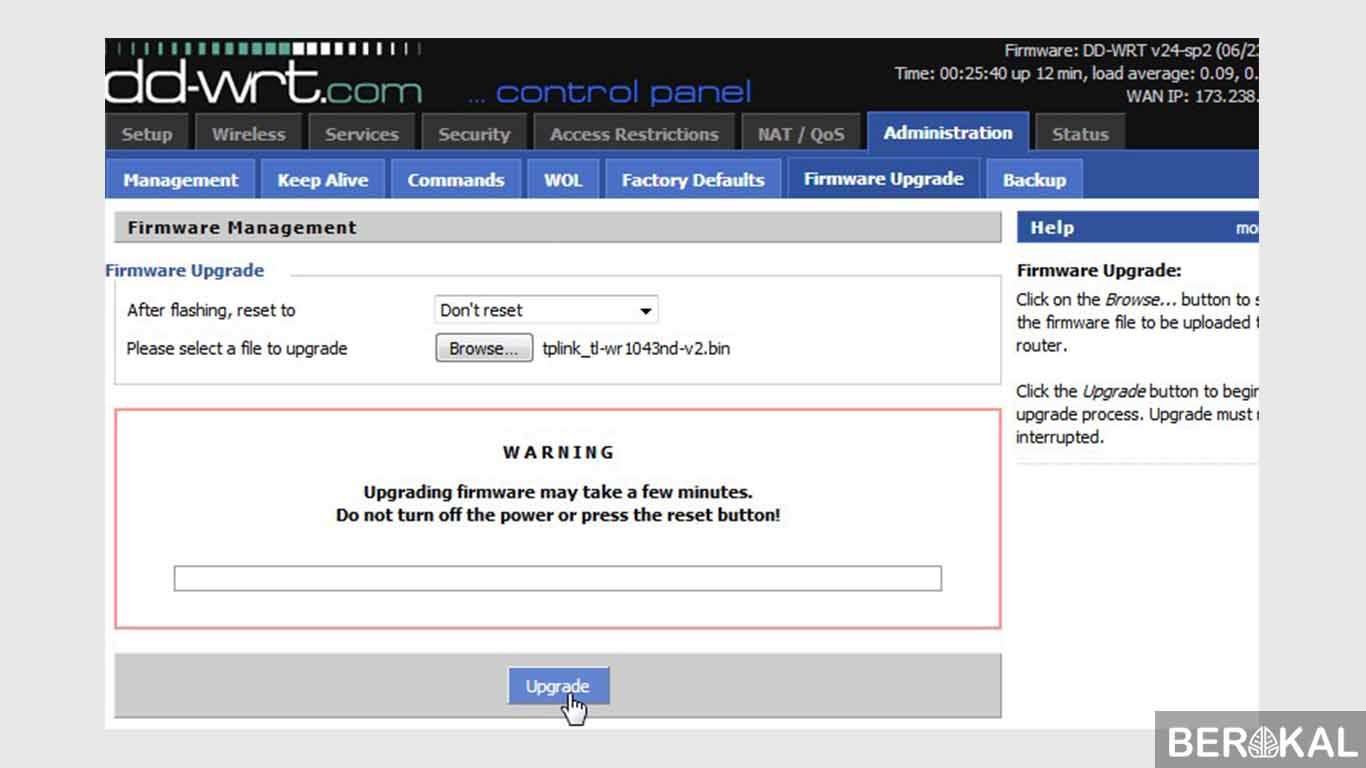Select the WOL sub-tab
The height and width of the screenshot is (768, 1366).
tap(563, 180)
